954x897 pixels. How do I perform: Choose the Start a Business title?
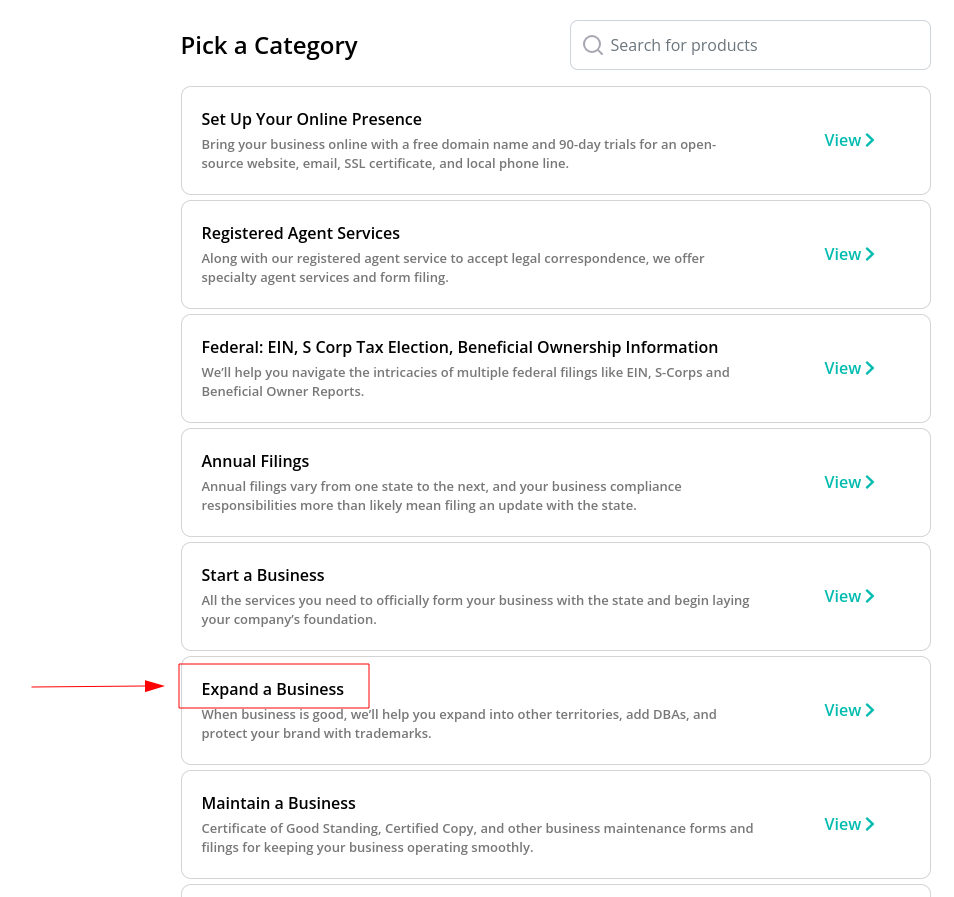click(263, 575)
